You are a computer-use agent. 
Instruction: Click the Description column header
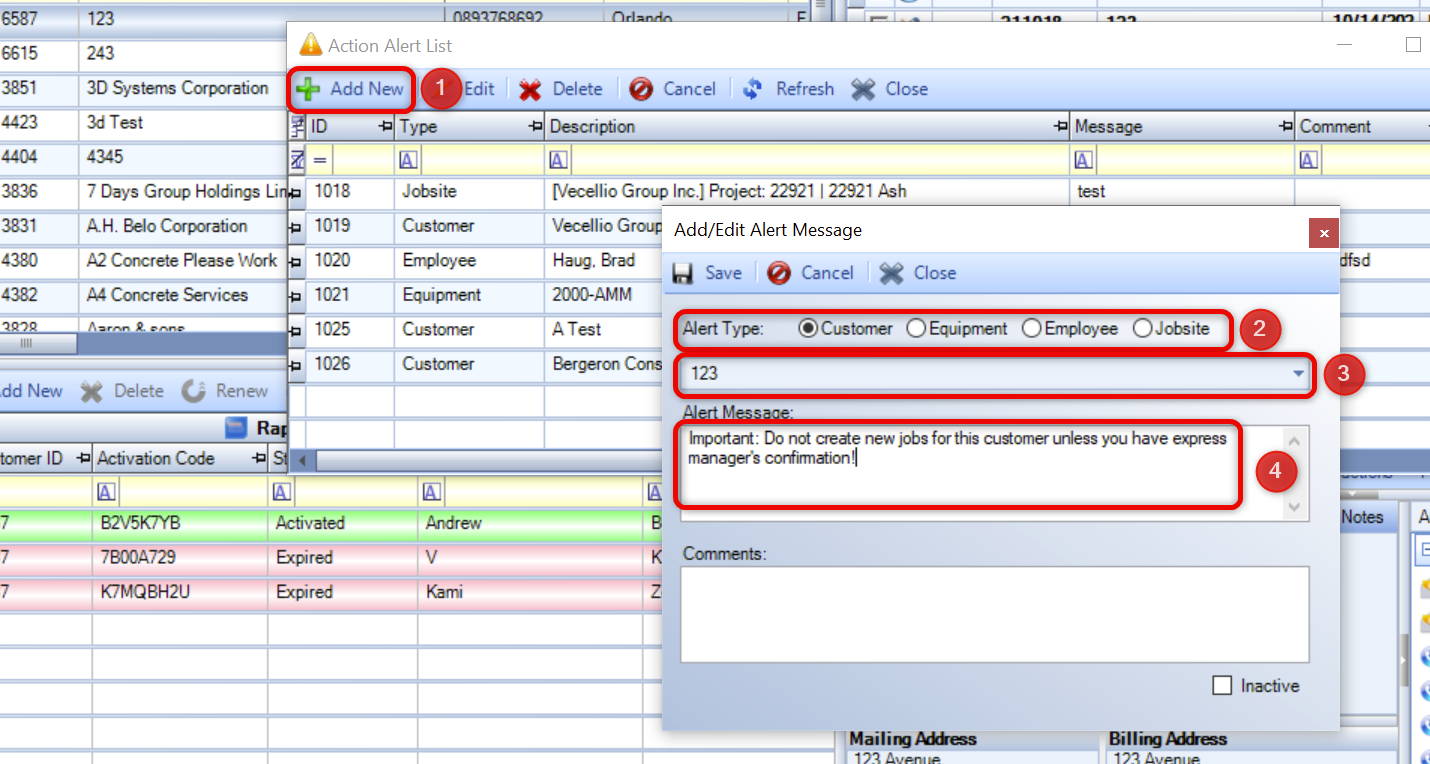(808, 127)
